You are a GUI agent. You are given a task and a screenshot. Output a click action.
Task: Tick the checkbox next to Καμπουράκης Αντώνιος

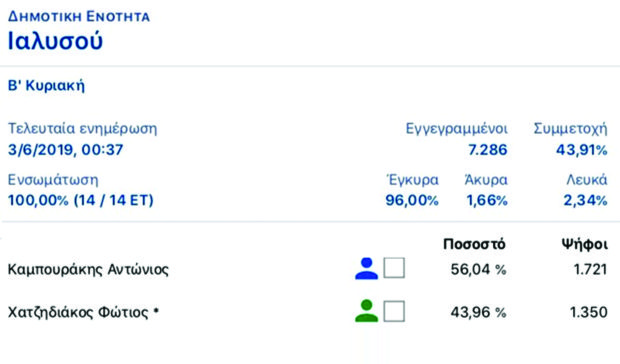pyautogui.click(x=394, y=268)
